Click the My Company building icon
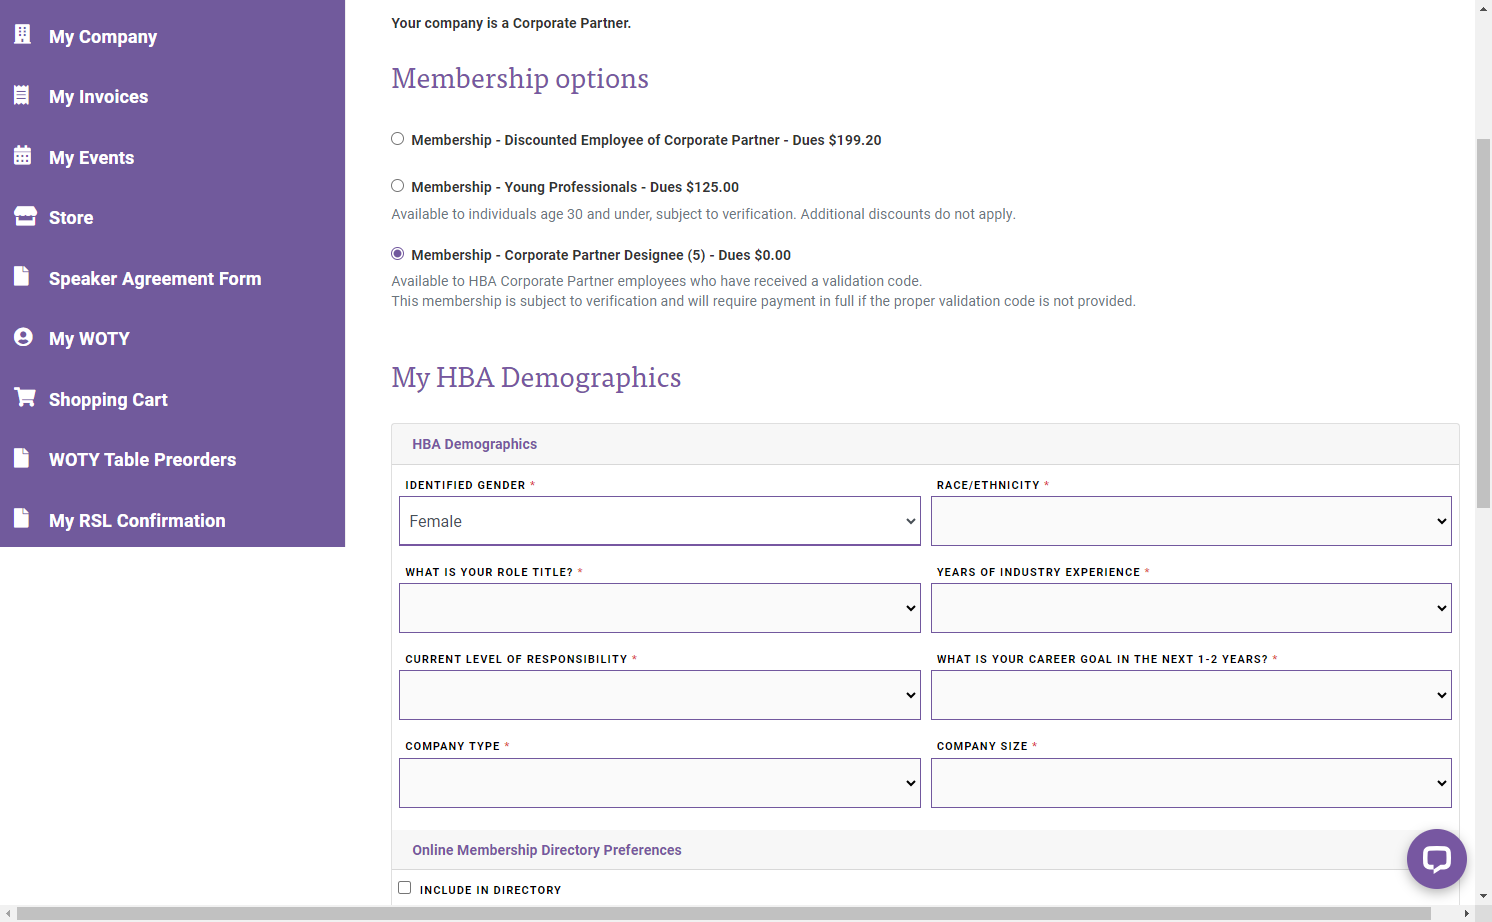 (x=22, y=35)
